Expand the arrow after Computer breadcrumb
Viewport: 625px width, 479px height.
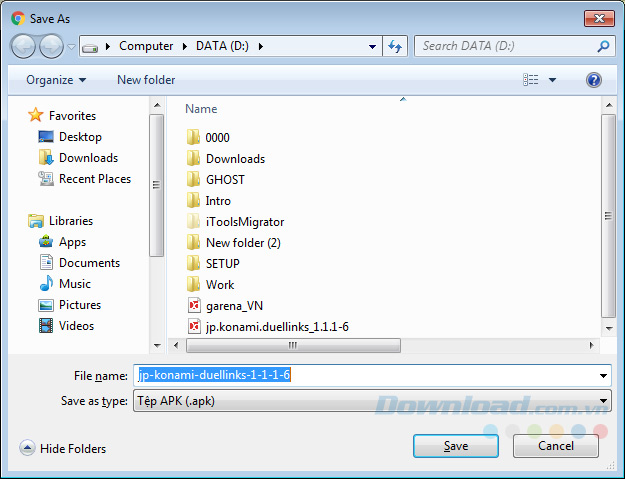click(x=185, y=47)
